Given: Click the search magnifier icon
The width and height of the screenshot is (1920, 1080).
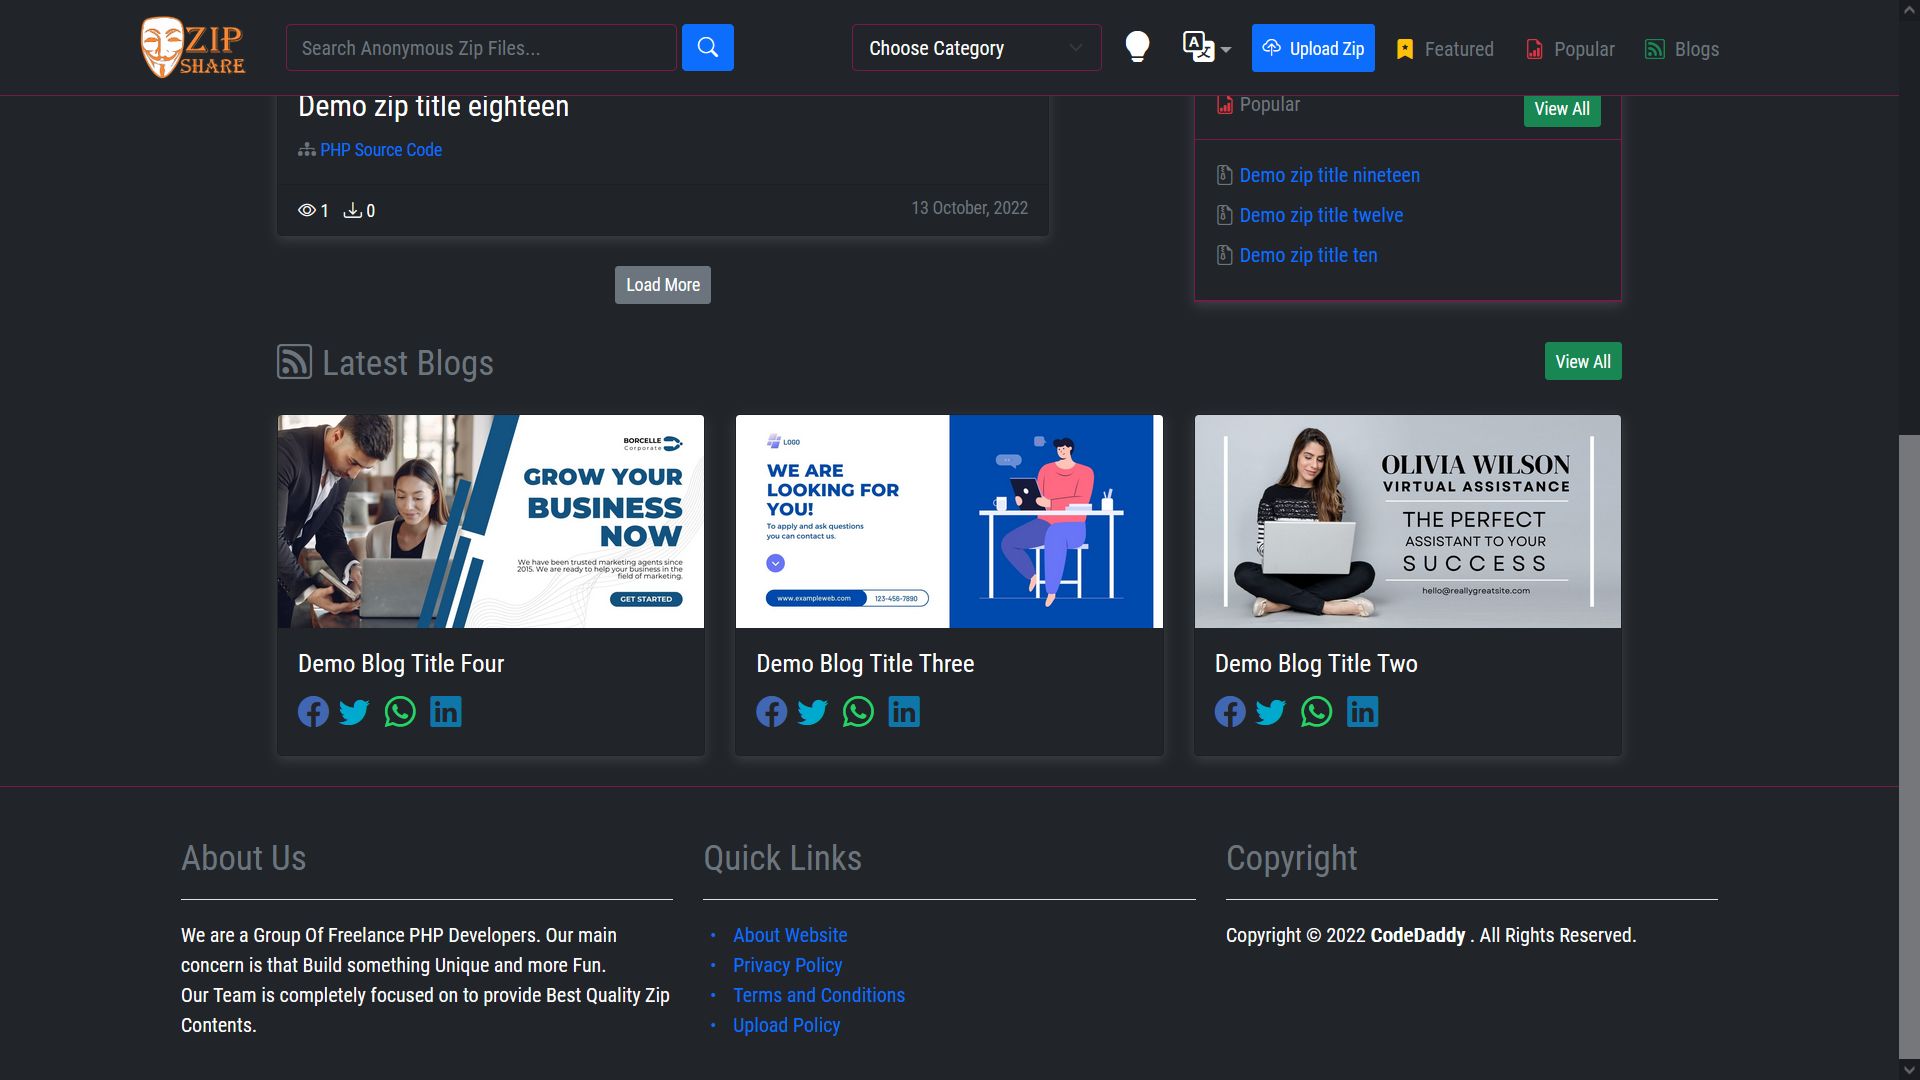Looking at the screenshot, I should pyautogui.click(x=707, y=47).
